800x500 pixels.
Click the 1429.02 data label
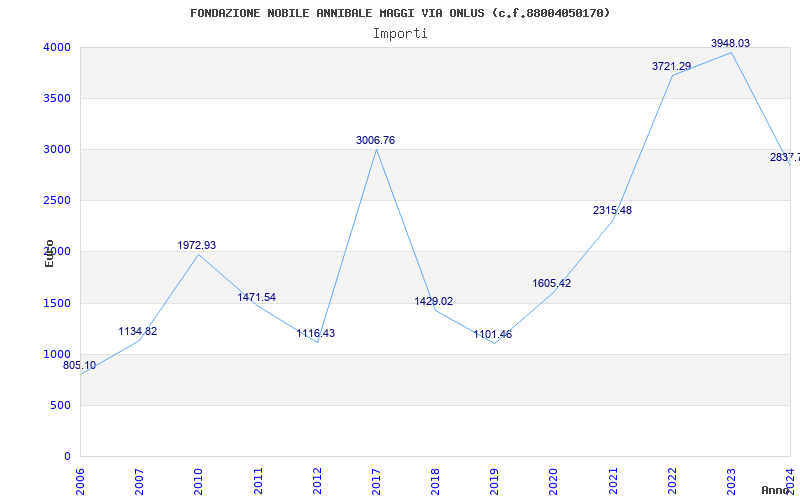pos(434,302)
